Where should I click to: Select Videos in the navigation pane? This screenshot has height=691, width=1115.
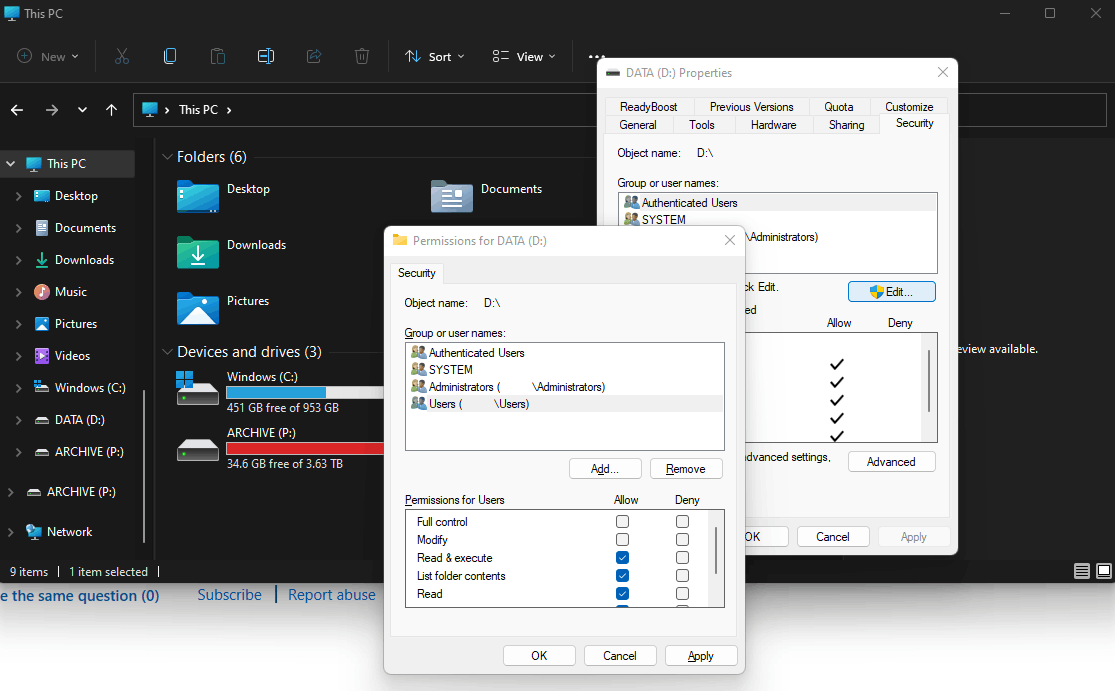72,355
